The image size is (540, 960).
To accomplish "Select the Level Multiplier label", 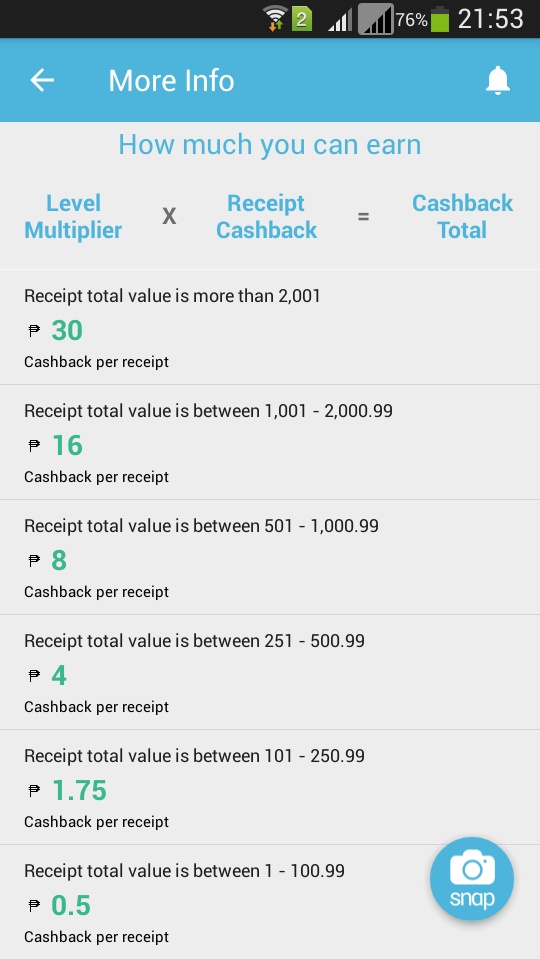I will tap(73, 217).
